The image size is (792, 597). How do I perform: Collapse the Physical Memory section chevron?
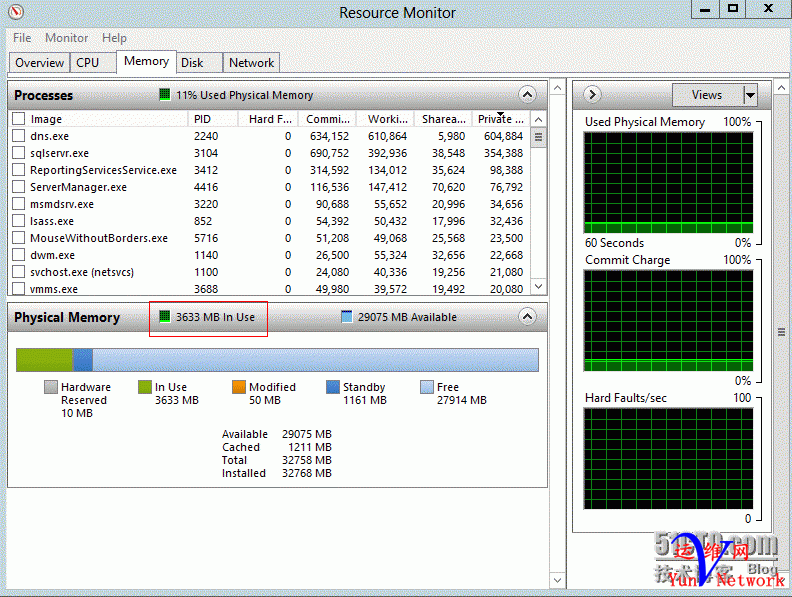(x=527, y=317)
